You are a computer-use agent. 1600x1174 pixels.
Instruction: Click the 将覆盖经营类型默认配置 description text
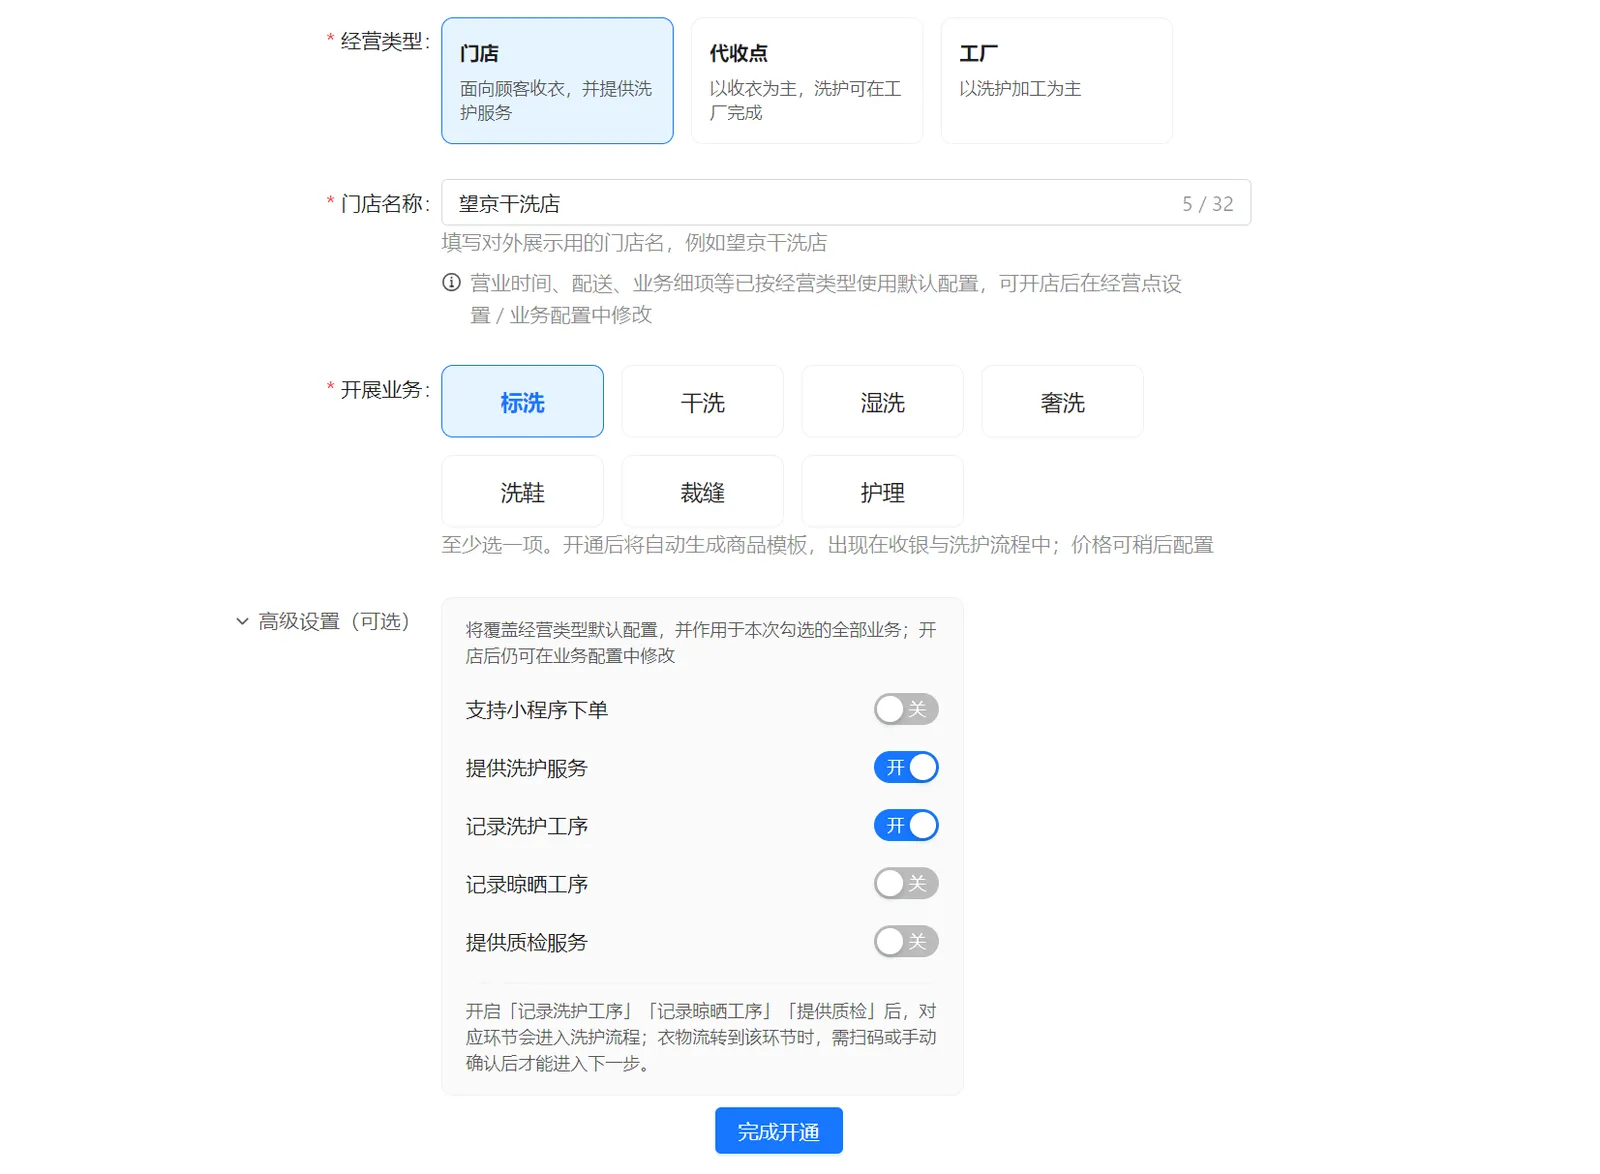coord(701,643)
